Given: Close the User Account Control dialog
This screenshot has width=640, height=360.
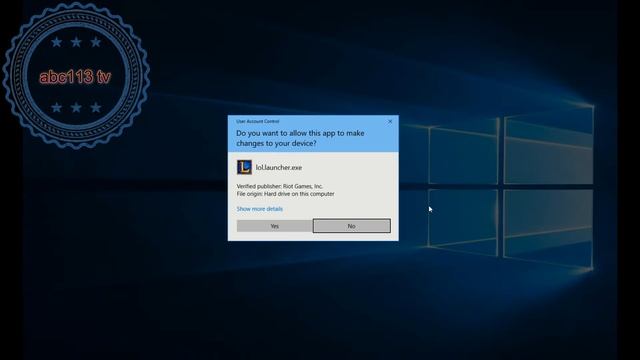Looking at the screenshot, I should tap(390, 121).
